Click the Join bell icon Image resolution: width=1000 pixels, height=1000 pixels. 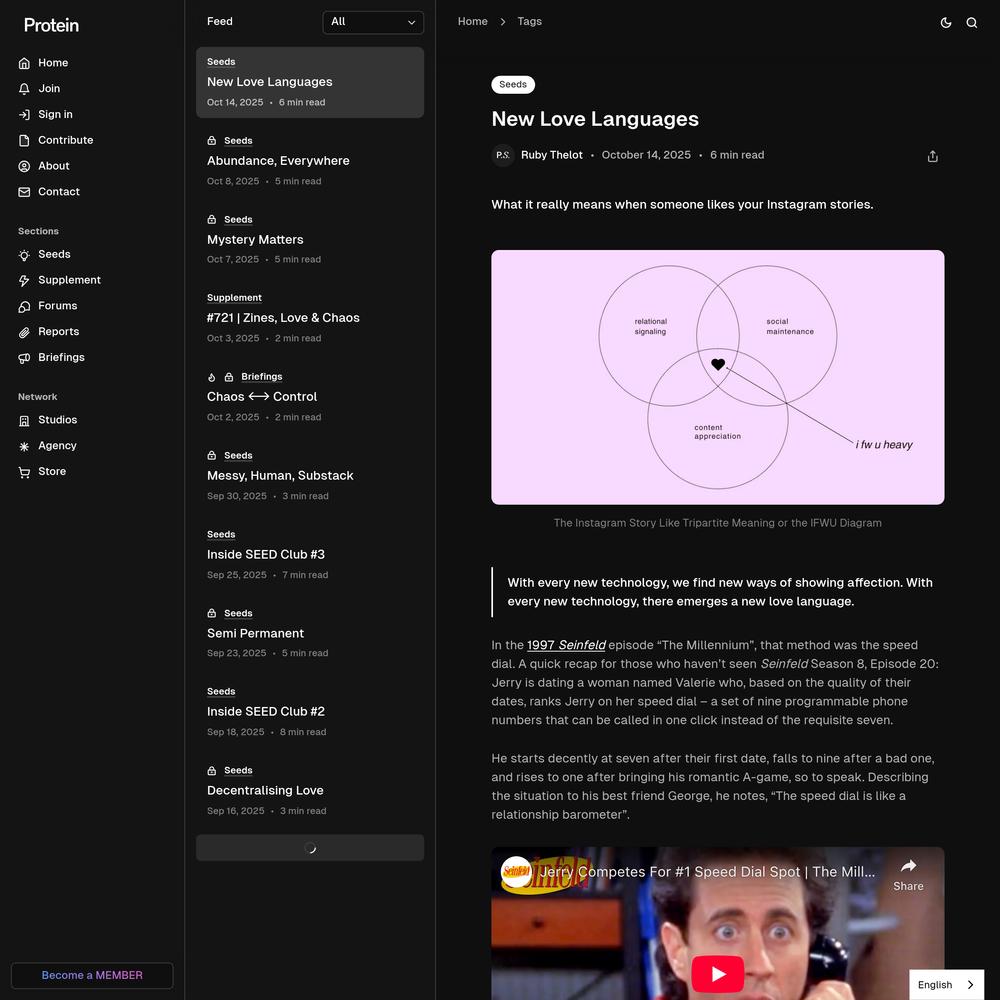(x=24, y=89)
